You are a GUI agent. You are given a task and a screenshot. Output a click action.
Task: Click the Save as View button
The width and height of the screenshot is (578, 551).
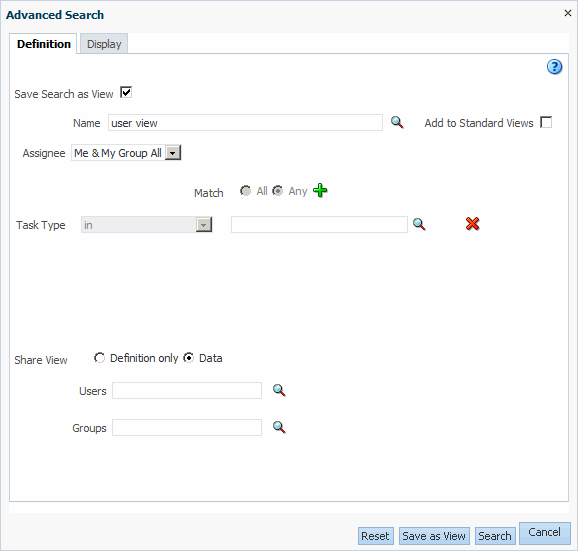point(434,536)
